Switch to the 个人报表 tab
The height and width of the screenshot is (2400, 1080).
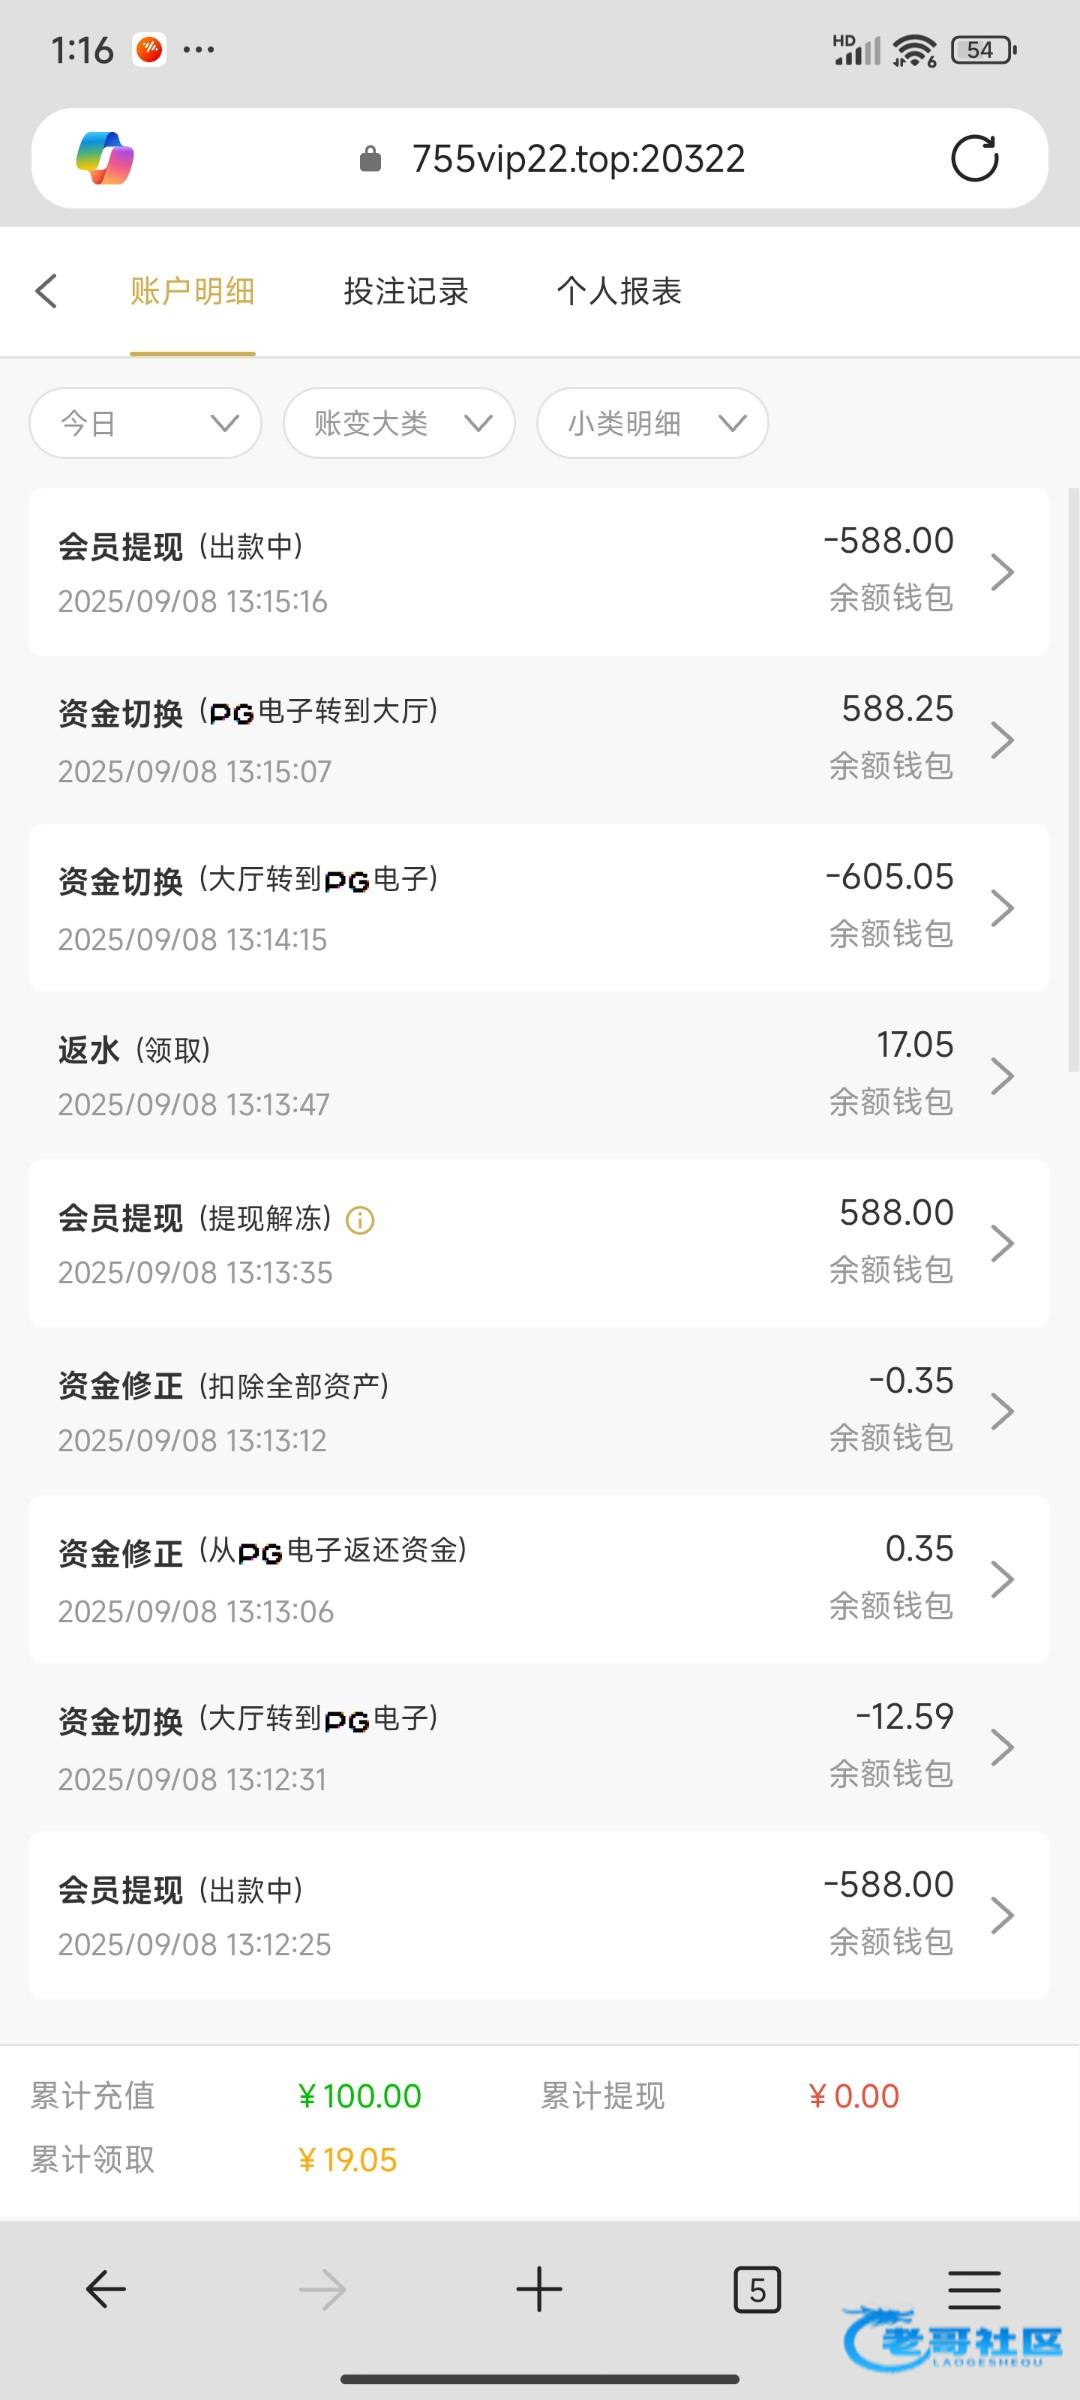[x=619, y=291]
